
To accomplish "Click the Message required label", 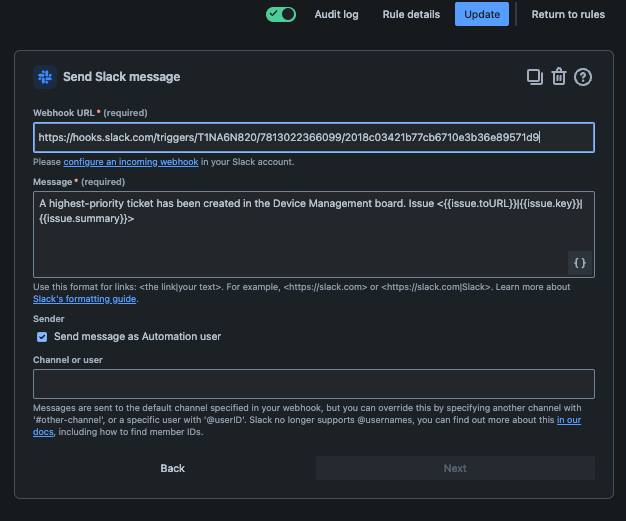I will coord(79,182).
